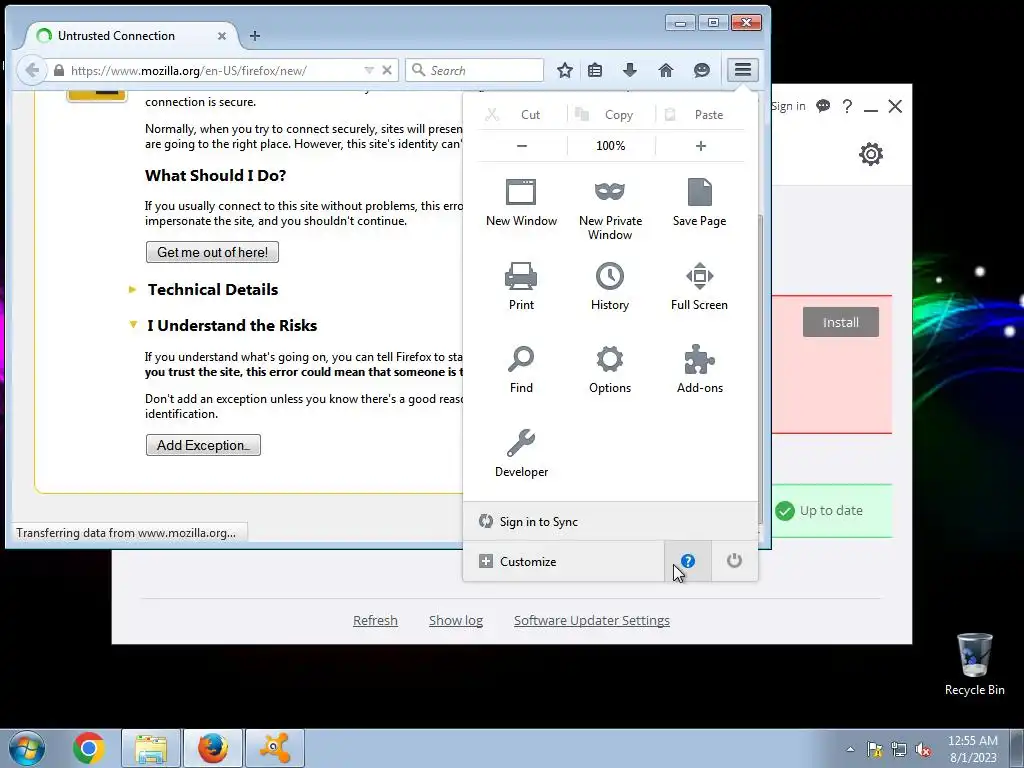Click the padlock site identity icon
Screen dimensions: 1024x768
[x=59, y=71]
